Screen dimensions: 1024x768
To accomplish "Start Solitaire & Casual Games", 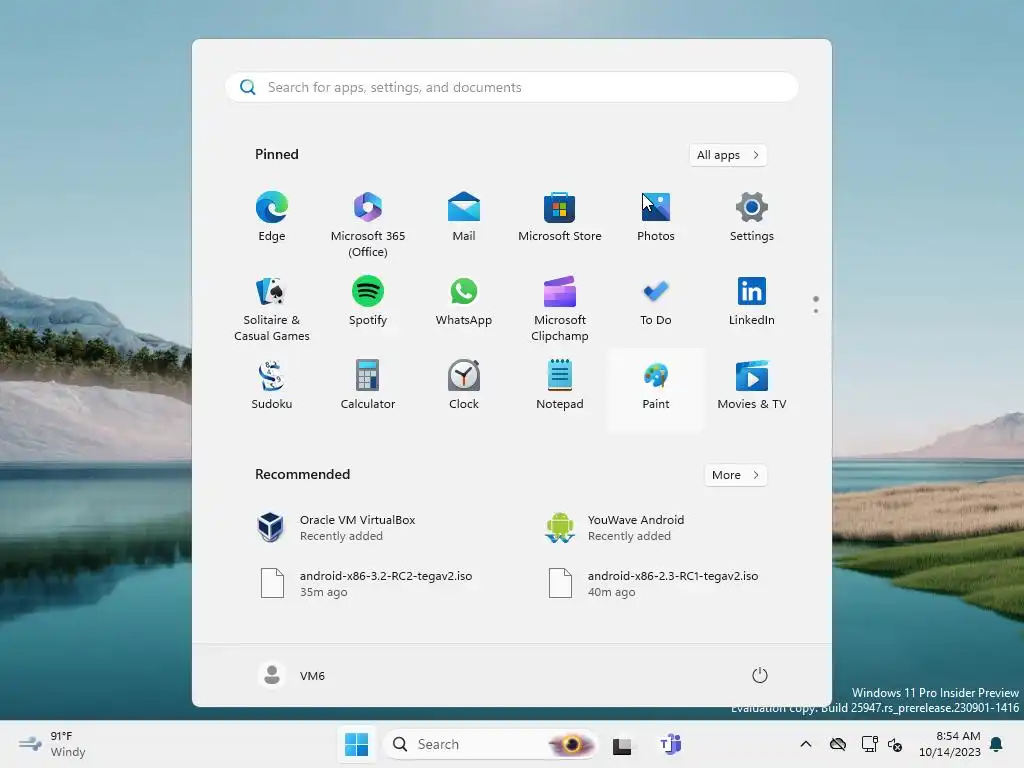I will (x=272, y=308).
